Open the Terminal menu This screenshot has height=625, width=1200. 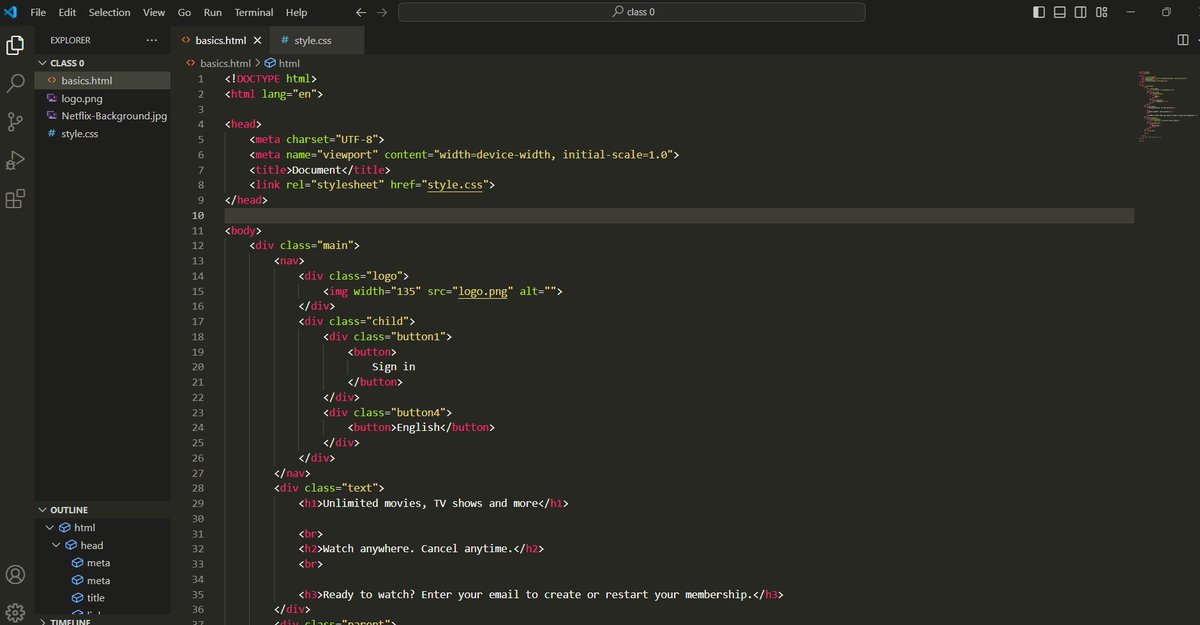254,12
